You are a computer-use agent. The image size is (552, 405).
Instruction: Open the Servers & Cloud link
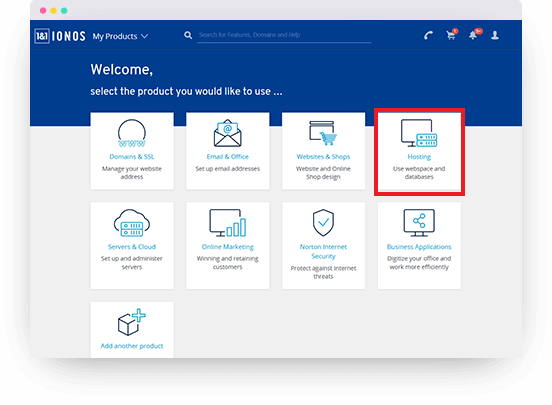pyautogui.click(x=132, y=247)
